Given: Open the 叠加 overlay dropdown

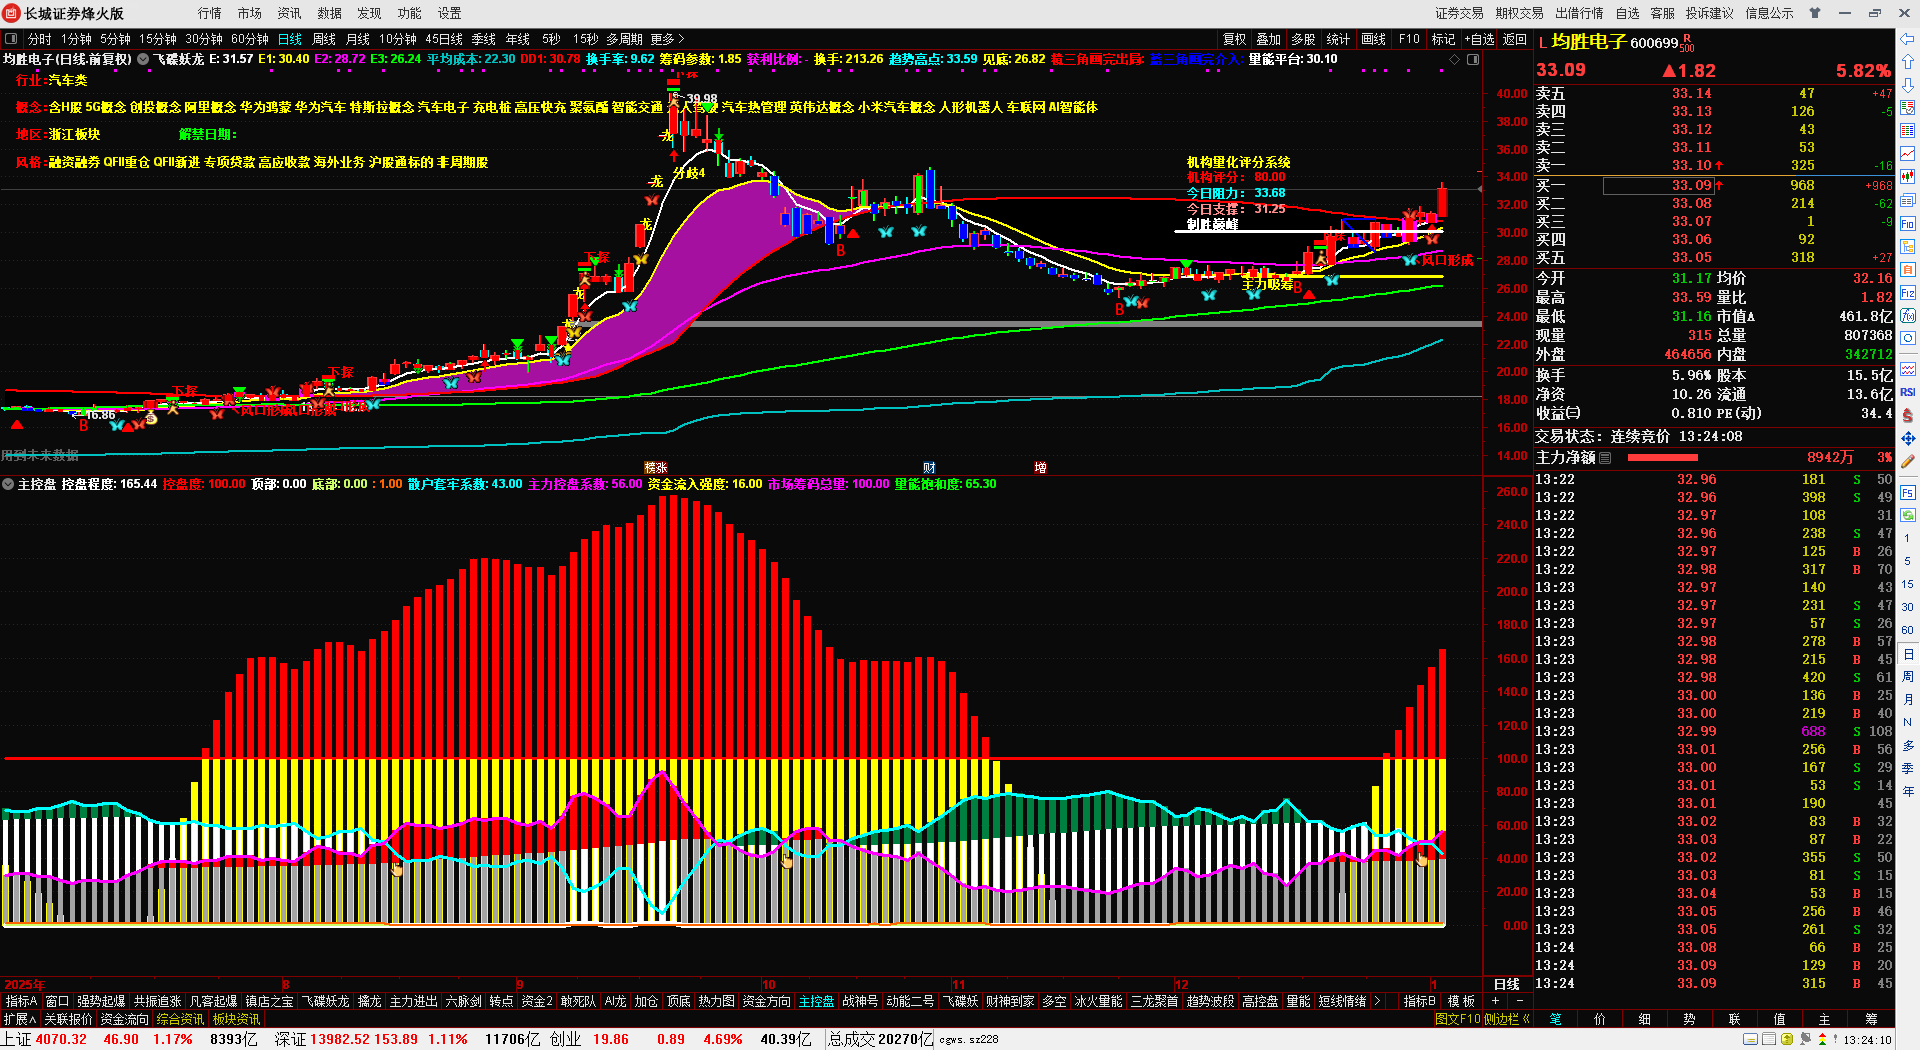Looking at the screenshot, I should [x=1269, y=39].
